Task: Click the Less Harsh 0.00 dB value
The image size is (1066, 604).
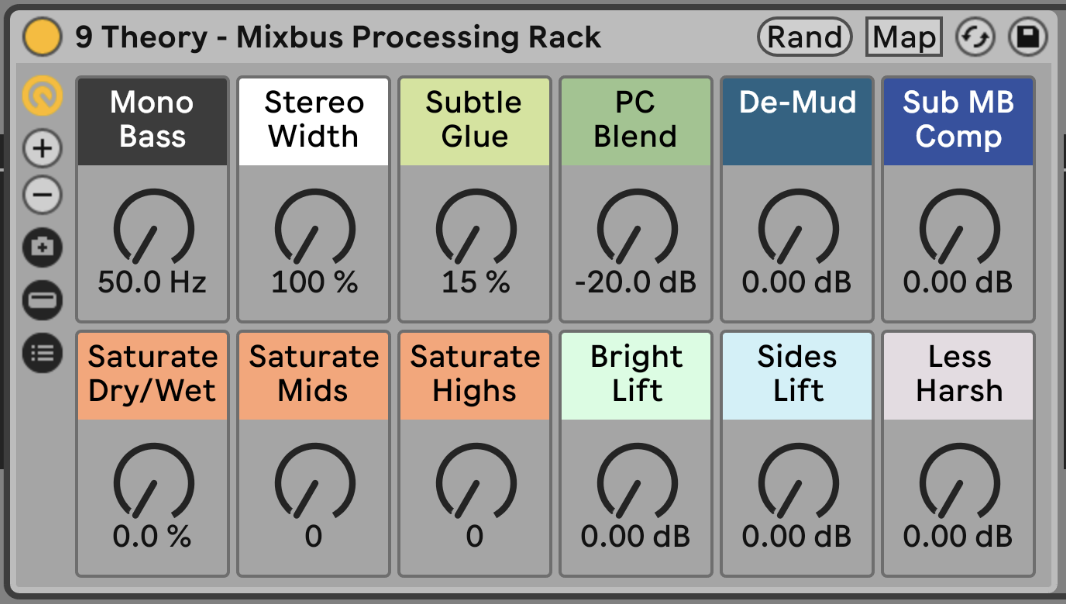Action: coord(958,536)
